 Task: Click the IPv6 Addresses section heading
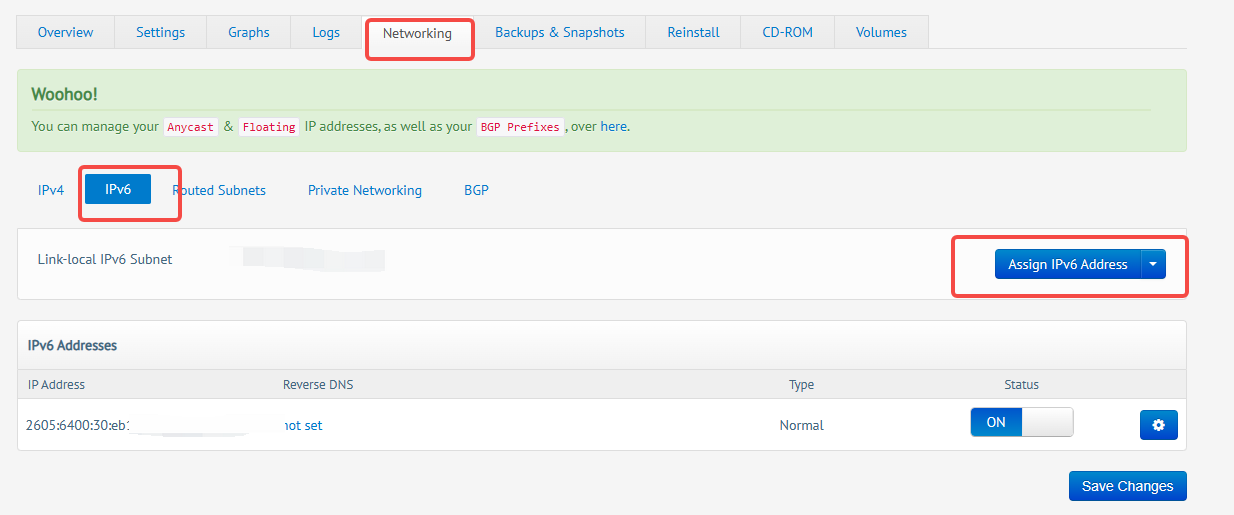click(72, 345)
